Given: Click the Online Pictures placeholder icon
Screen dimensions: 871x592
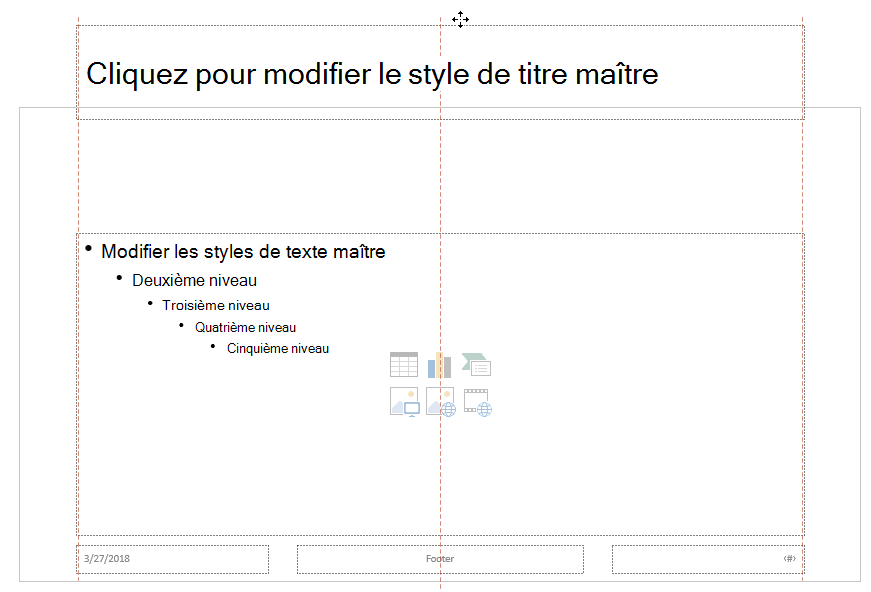Looking at the screenshot, I should [440, 402].
